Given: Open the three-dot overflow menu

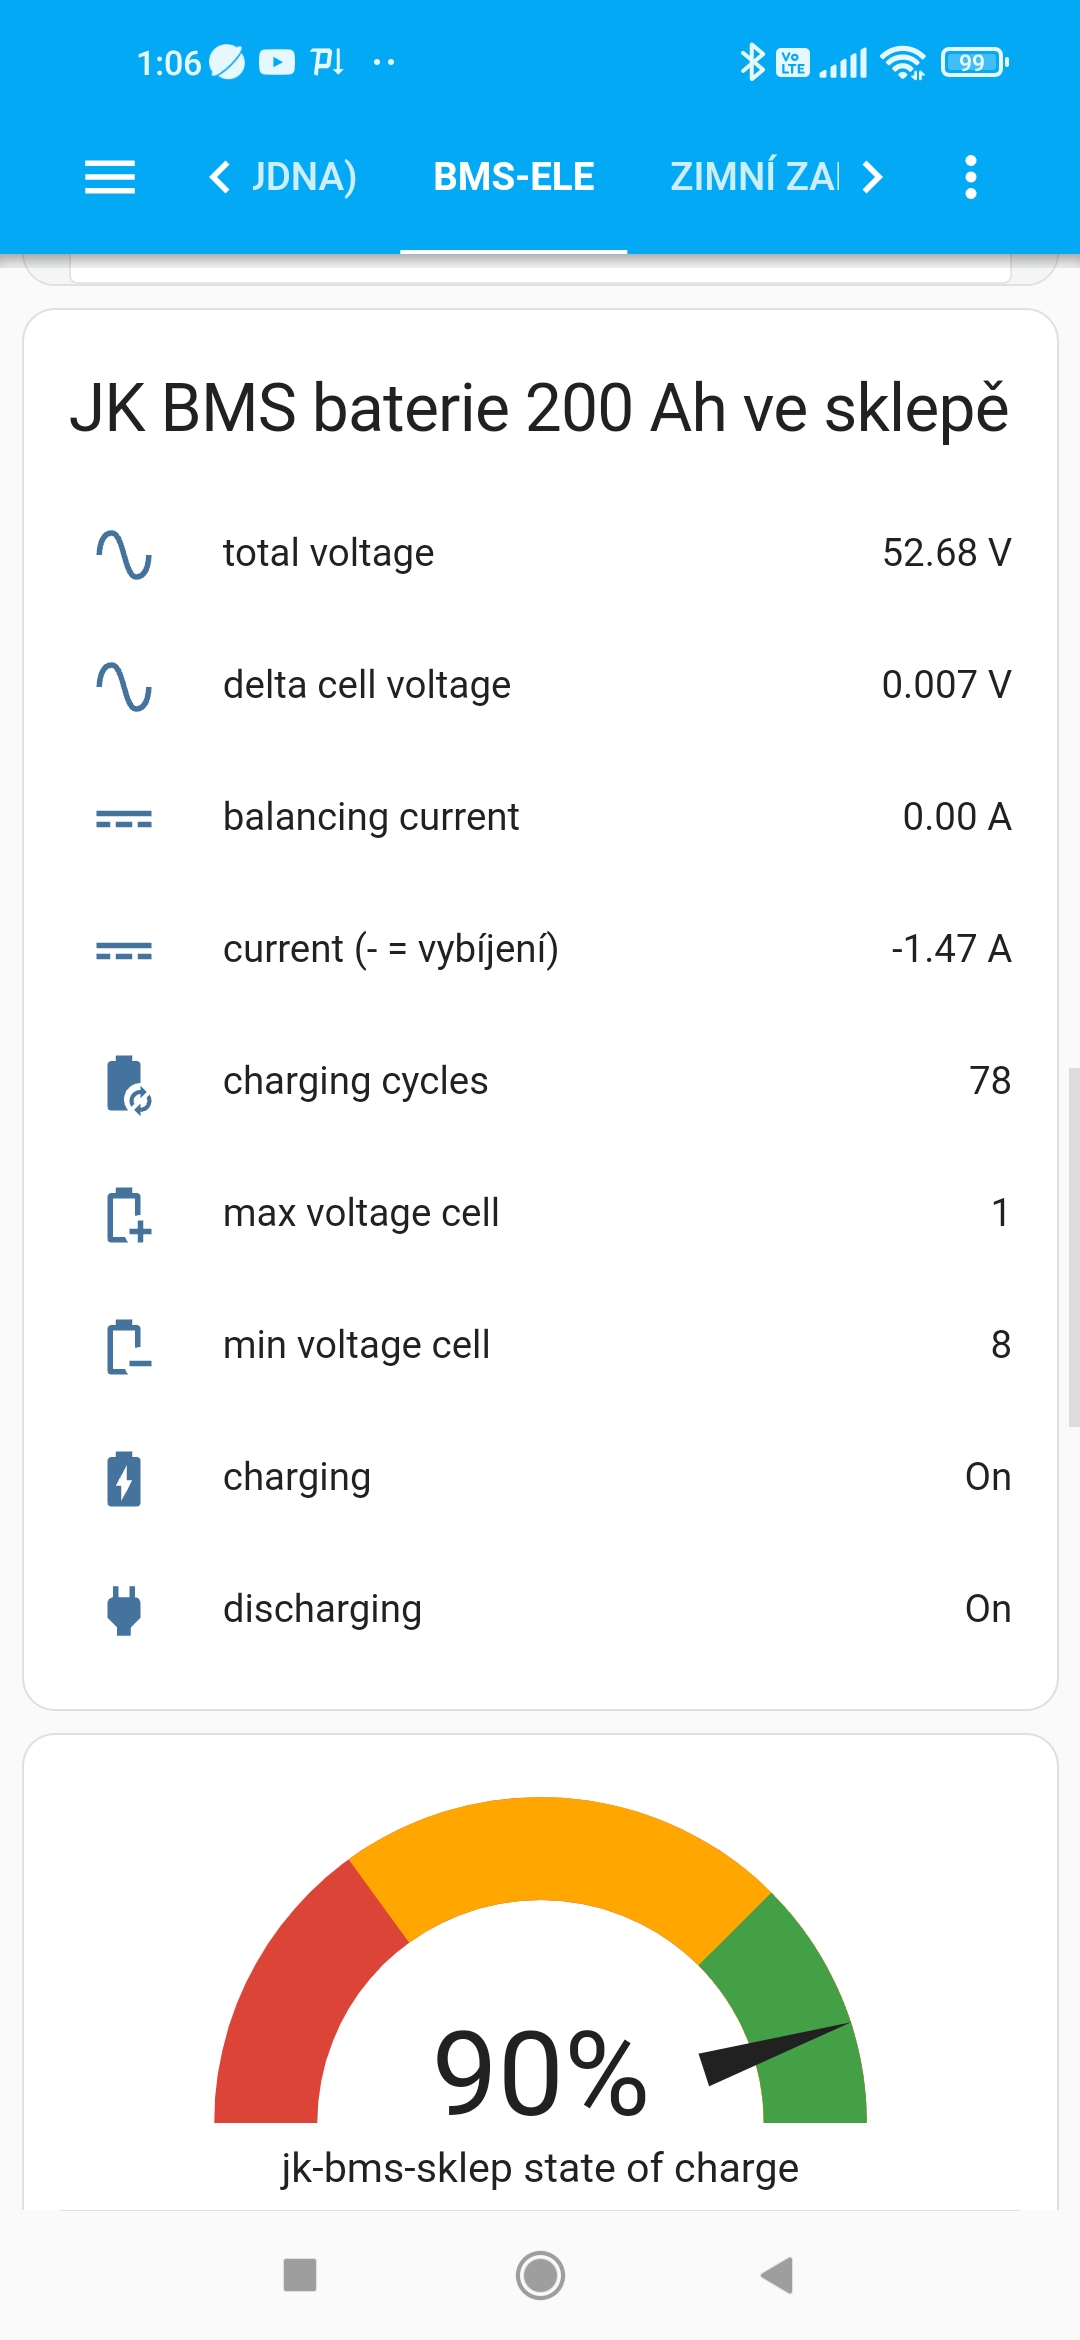Looking at the screenshot, I should [970, 177].
